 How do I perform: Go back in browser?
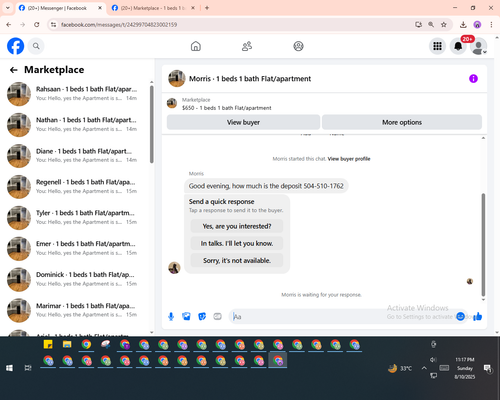click(x=9, y=24)
